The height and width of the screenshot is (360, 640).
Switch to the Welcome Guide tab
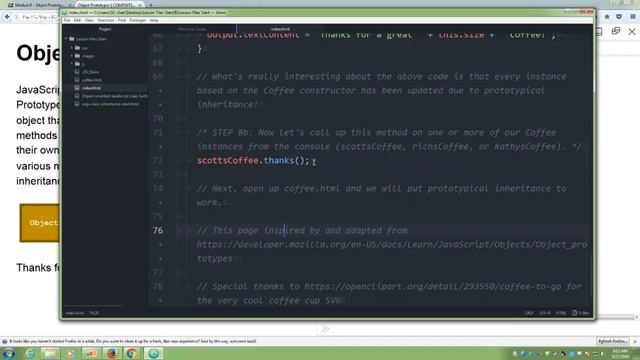coord(192,29)
